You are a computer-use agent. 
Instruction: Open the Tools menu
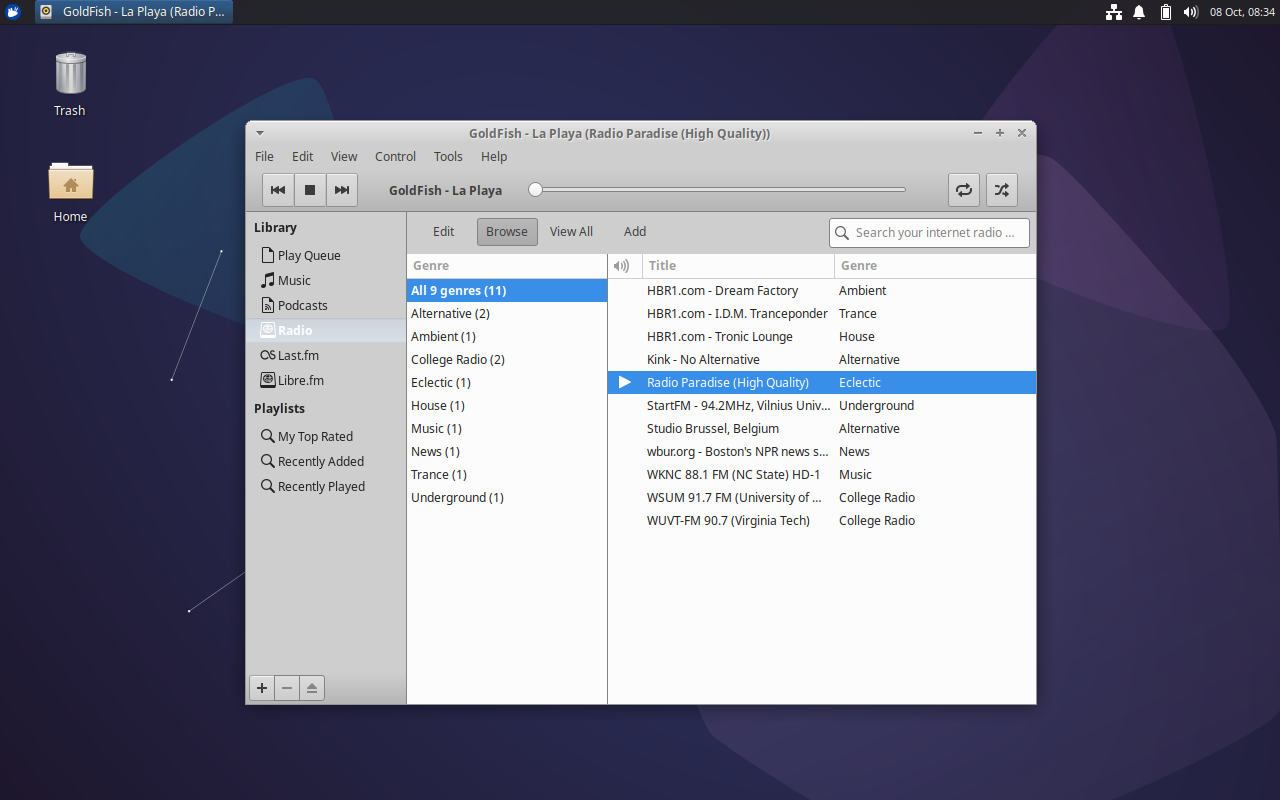[448, 156]
